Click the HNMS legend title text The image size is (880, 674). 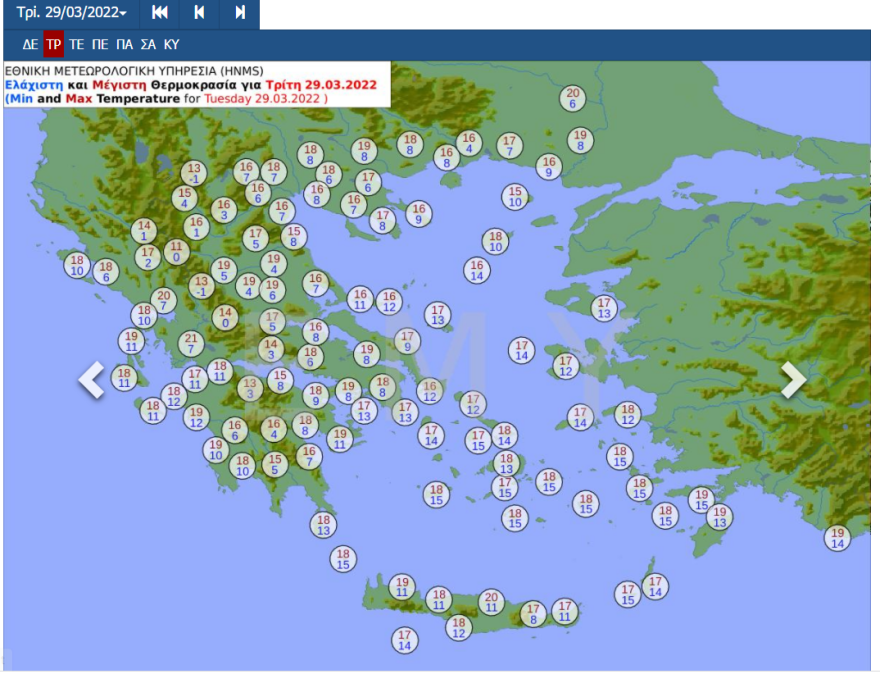(x=131, y=73)
